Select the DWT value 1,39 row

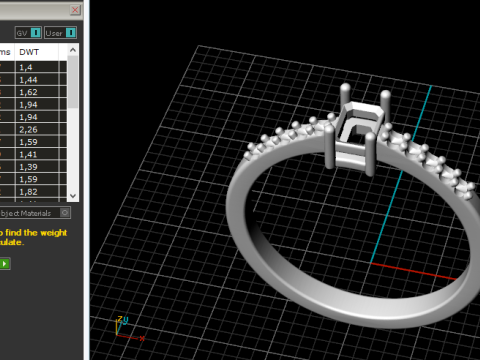33,167
